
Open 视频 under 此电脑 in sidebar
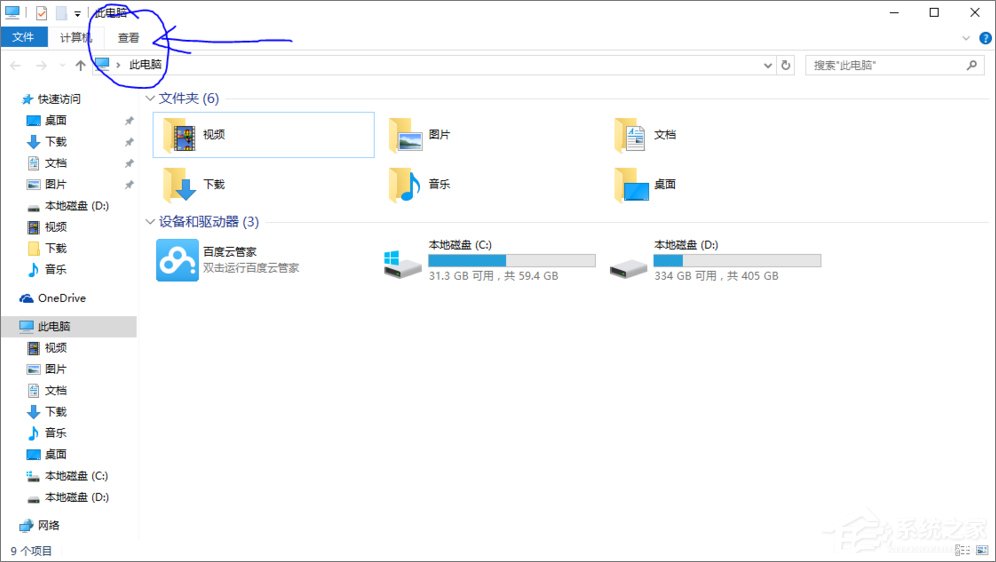click(x=55, y=348)
